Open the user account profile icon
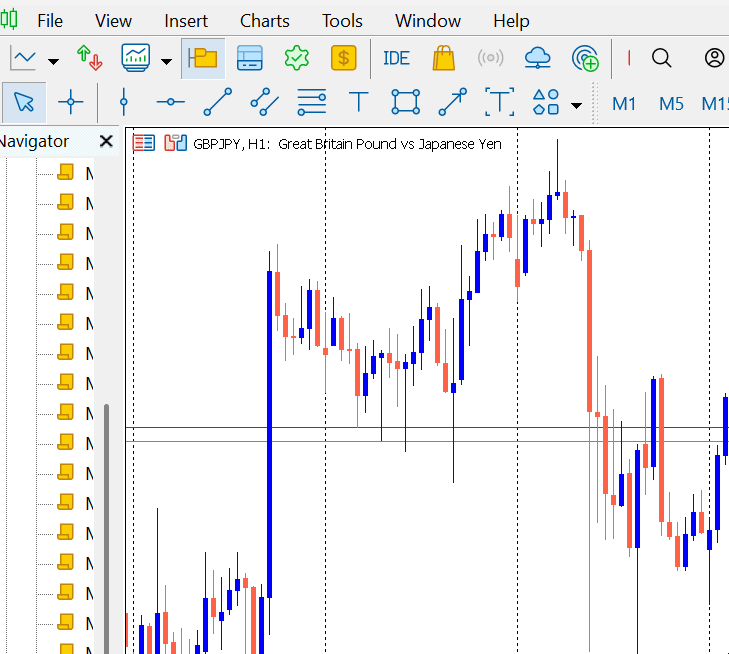Screen dimensions: 729x654 coord(714,58)
